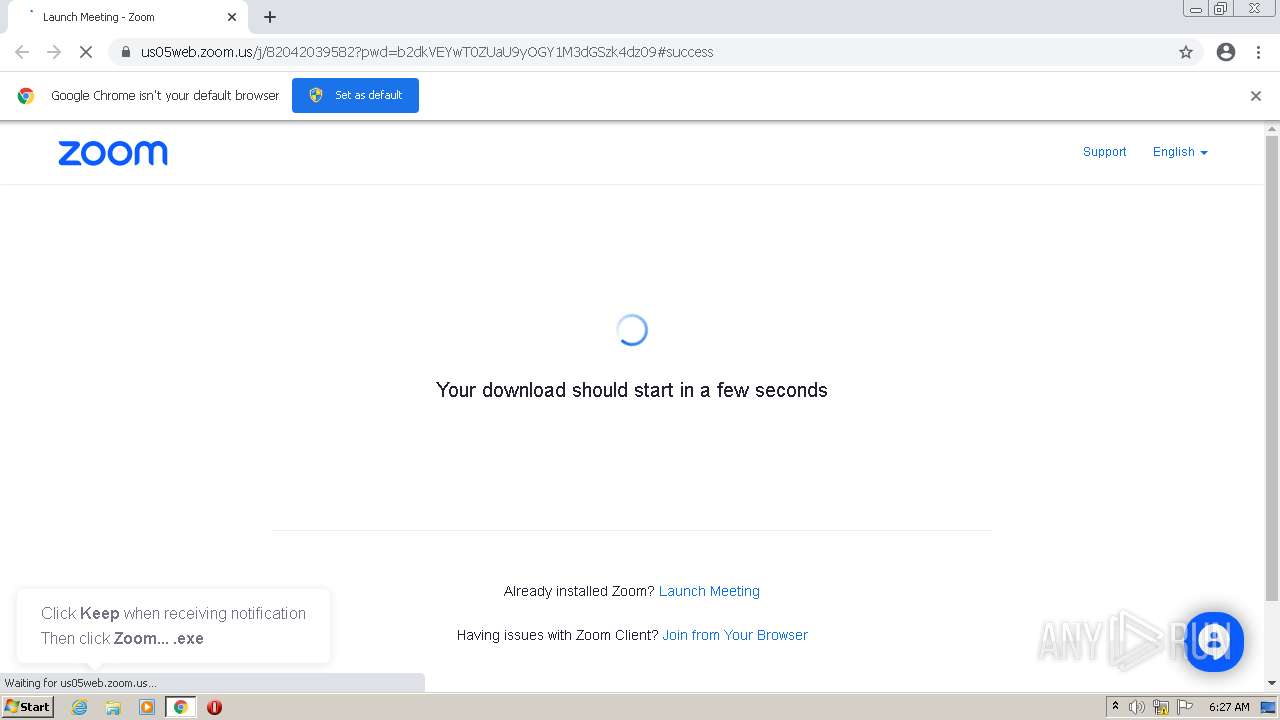Click the 'Your download should start' text

tap(632, 390)
